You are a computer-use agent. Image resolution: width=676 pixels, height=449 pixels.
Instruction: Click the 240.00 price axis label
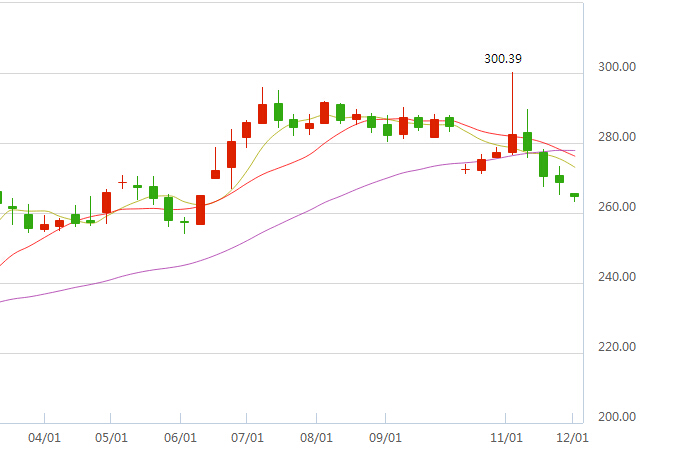click(615, 277)
